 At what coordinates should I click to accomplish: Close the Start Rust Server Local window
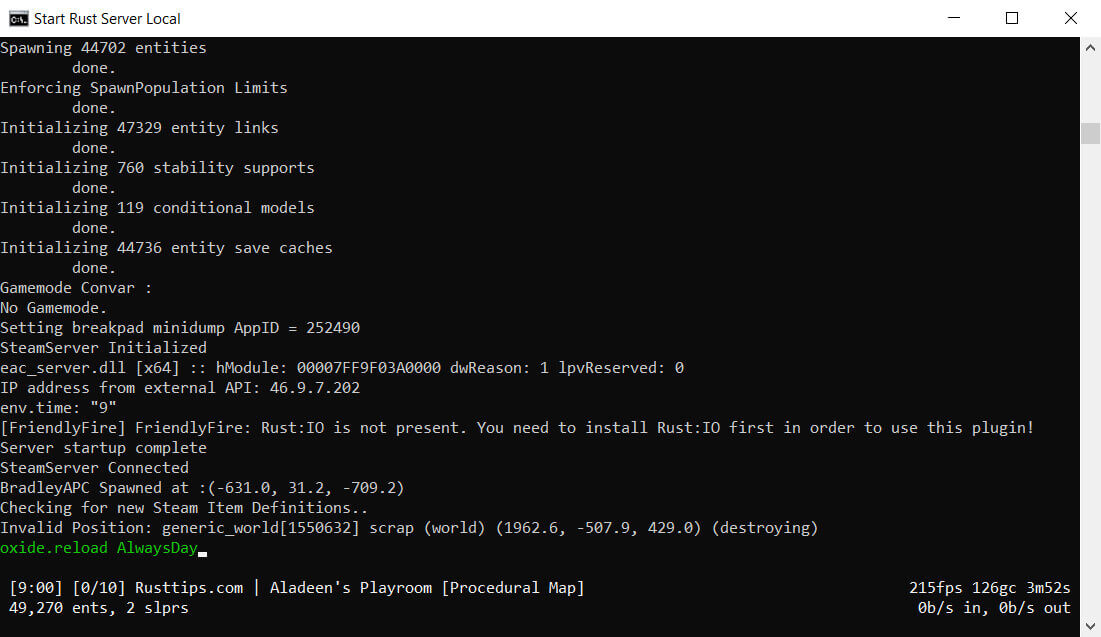click(1070, 17)
